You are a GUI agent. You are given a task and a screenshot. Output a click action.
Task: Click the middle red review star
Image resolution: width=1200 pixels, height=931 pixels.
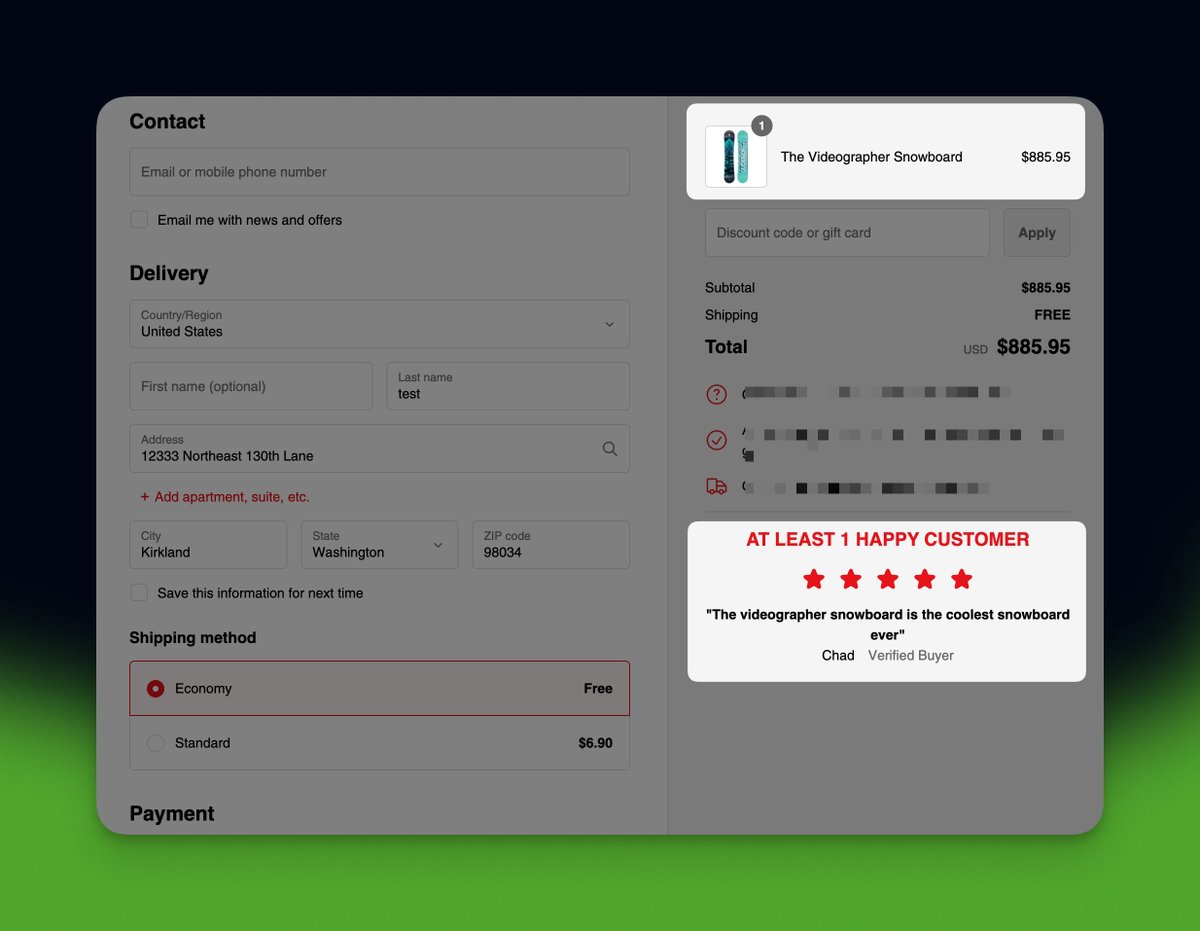coord(888,579)
